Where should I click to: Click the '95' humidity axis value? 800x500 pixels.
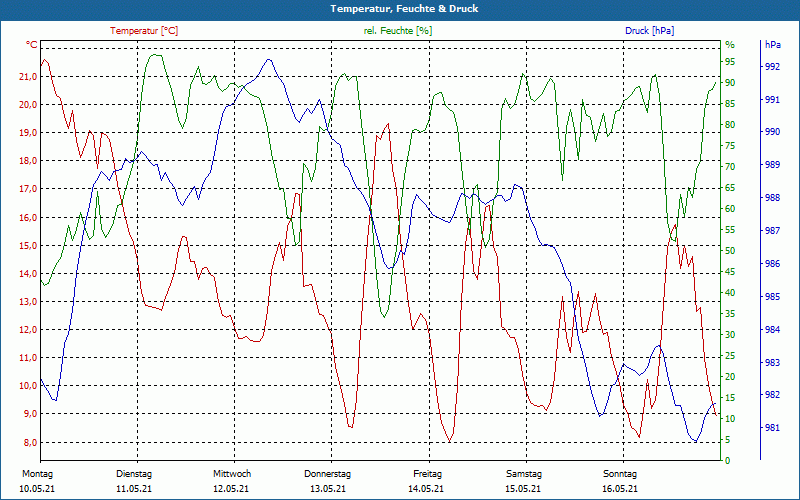(730, 62)
